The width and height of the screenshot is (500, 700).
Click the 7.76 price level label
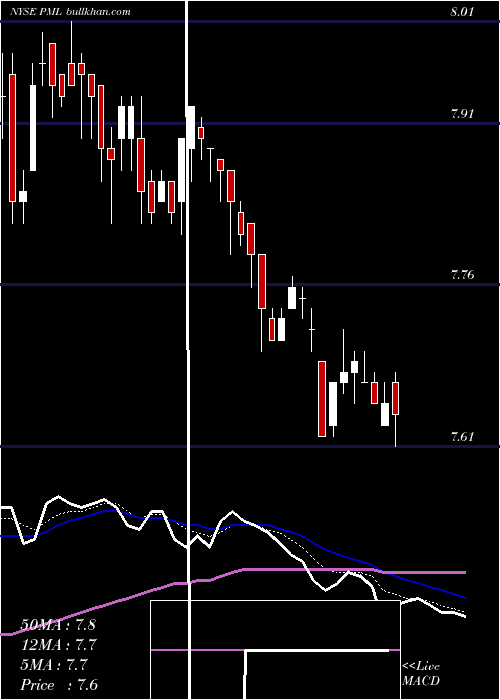tap(462, 275)
